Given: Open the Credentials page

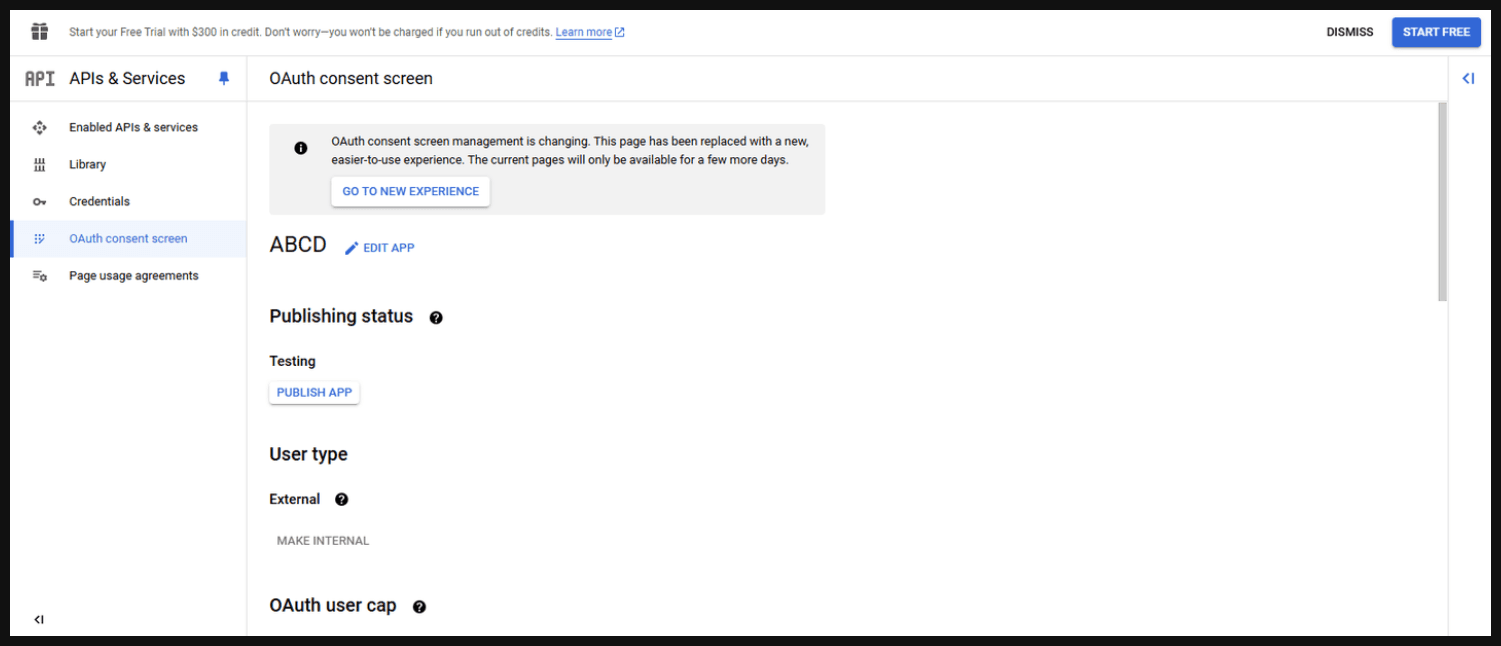Looking at the screenshot, I should pos(128,202).
